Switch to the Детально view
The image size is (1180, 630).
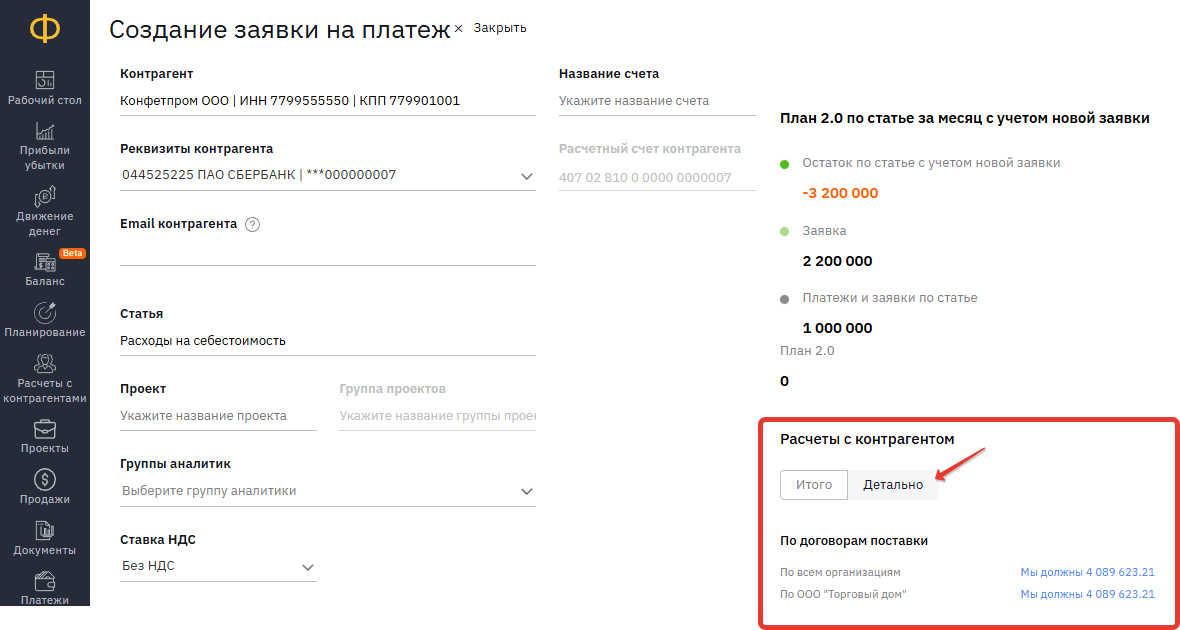pyautogui.click(x=893, y=485)
